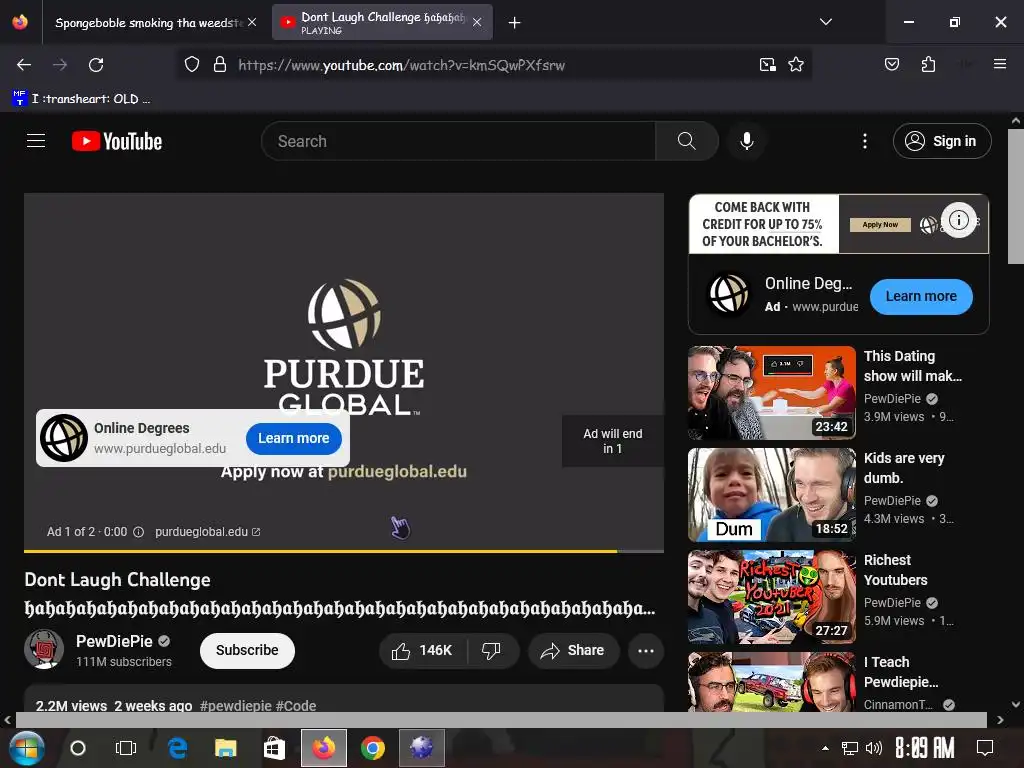The width and height of the screenshot is (1024, 768).
Task: Open PewDiePie channel avatar
Action: [x=44, y=649]
